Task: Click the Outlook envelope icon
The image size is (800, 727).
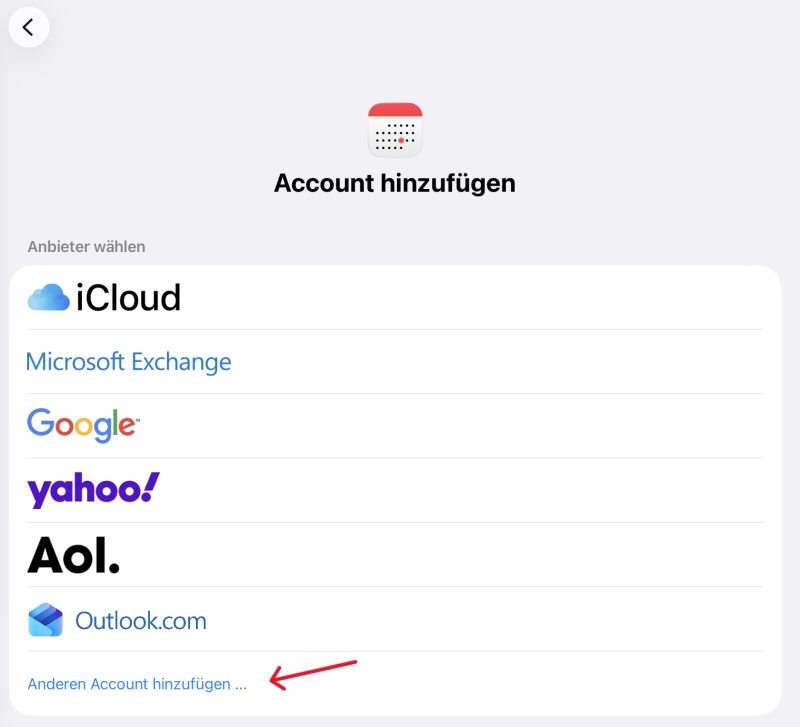Action: click(45, 619)
